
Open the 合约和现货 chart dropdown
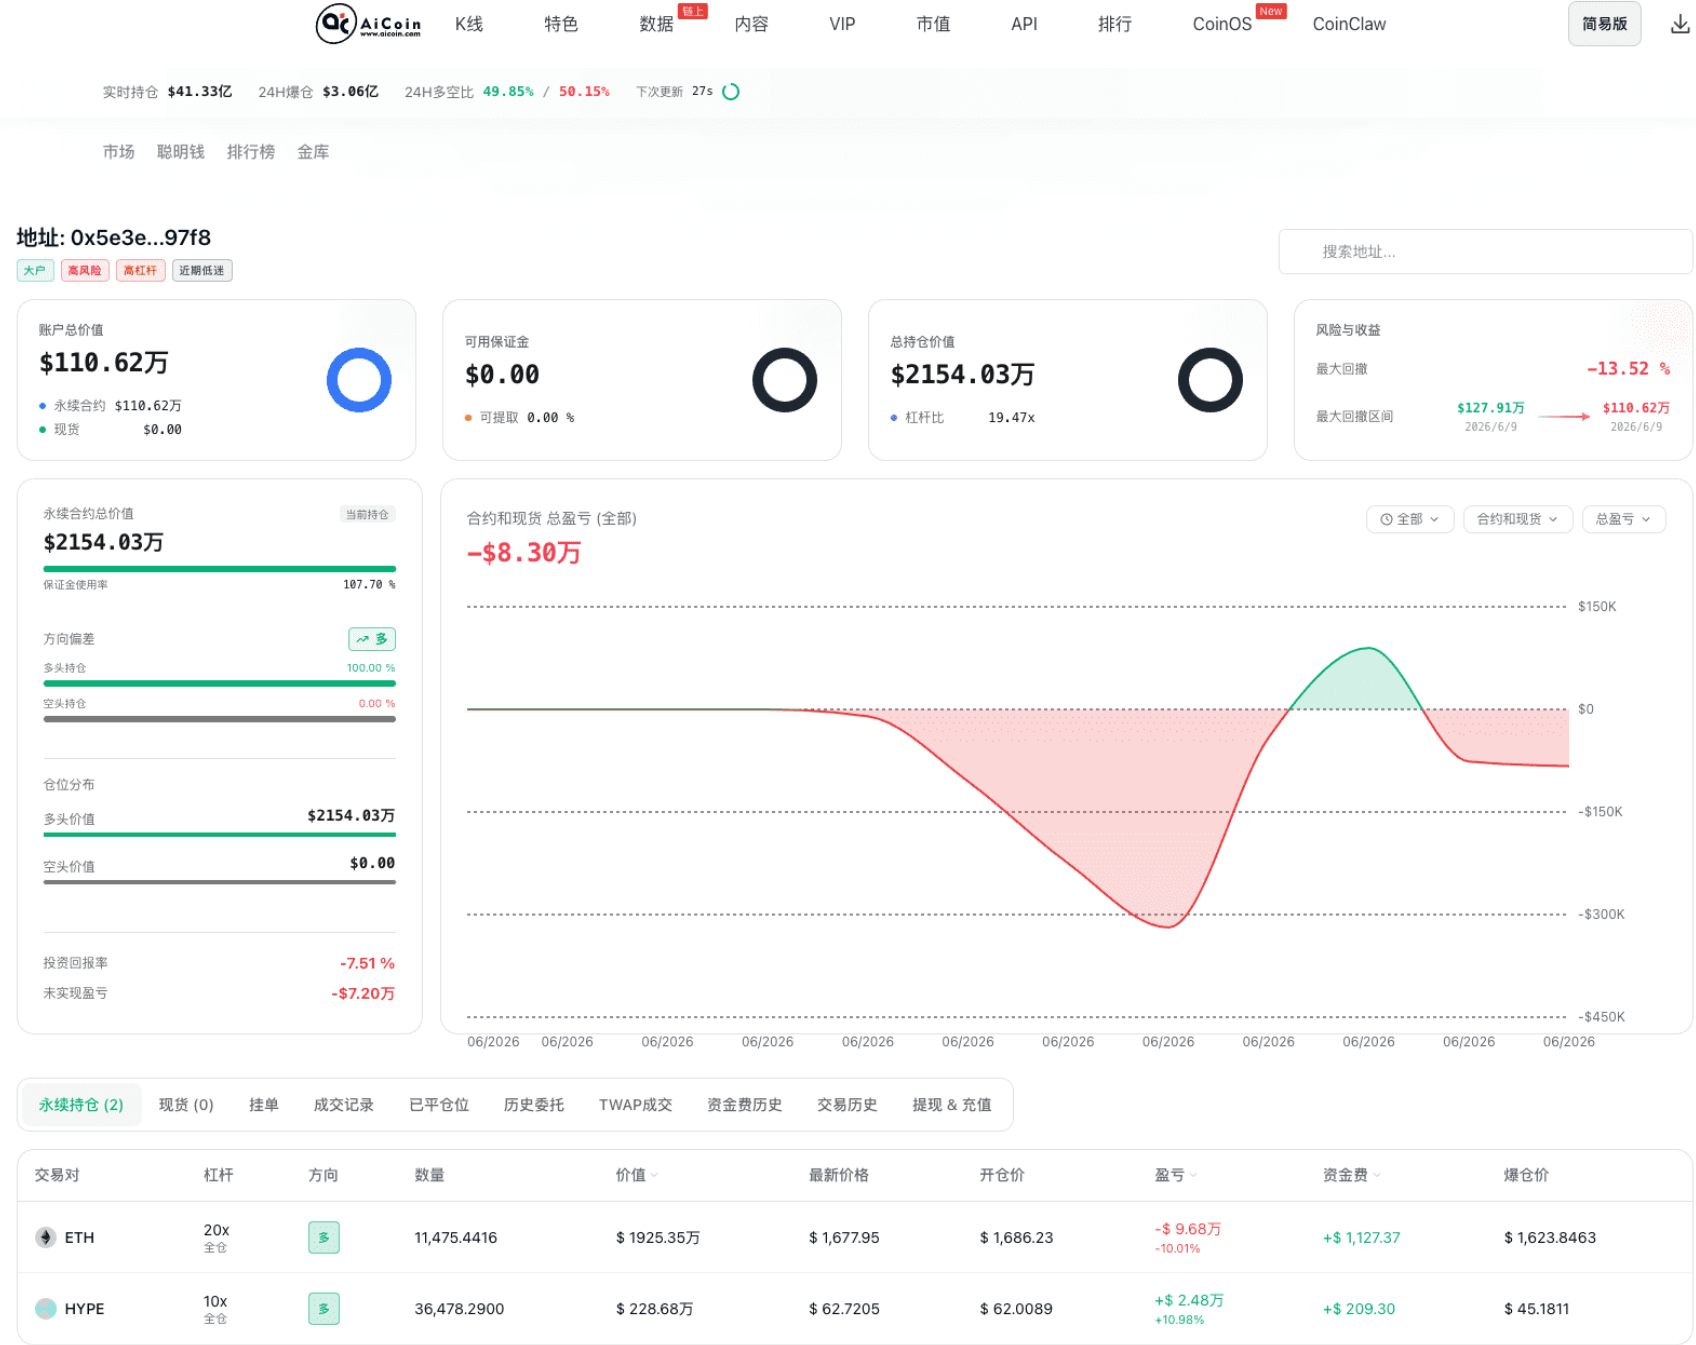click(1518, 519)
